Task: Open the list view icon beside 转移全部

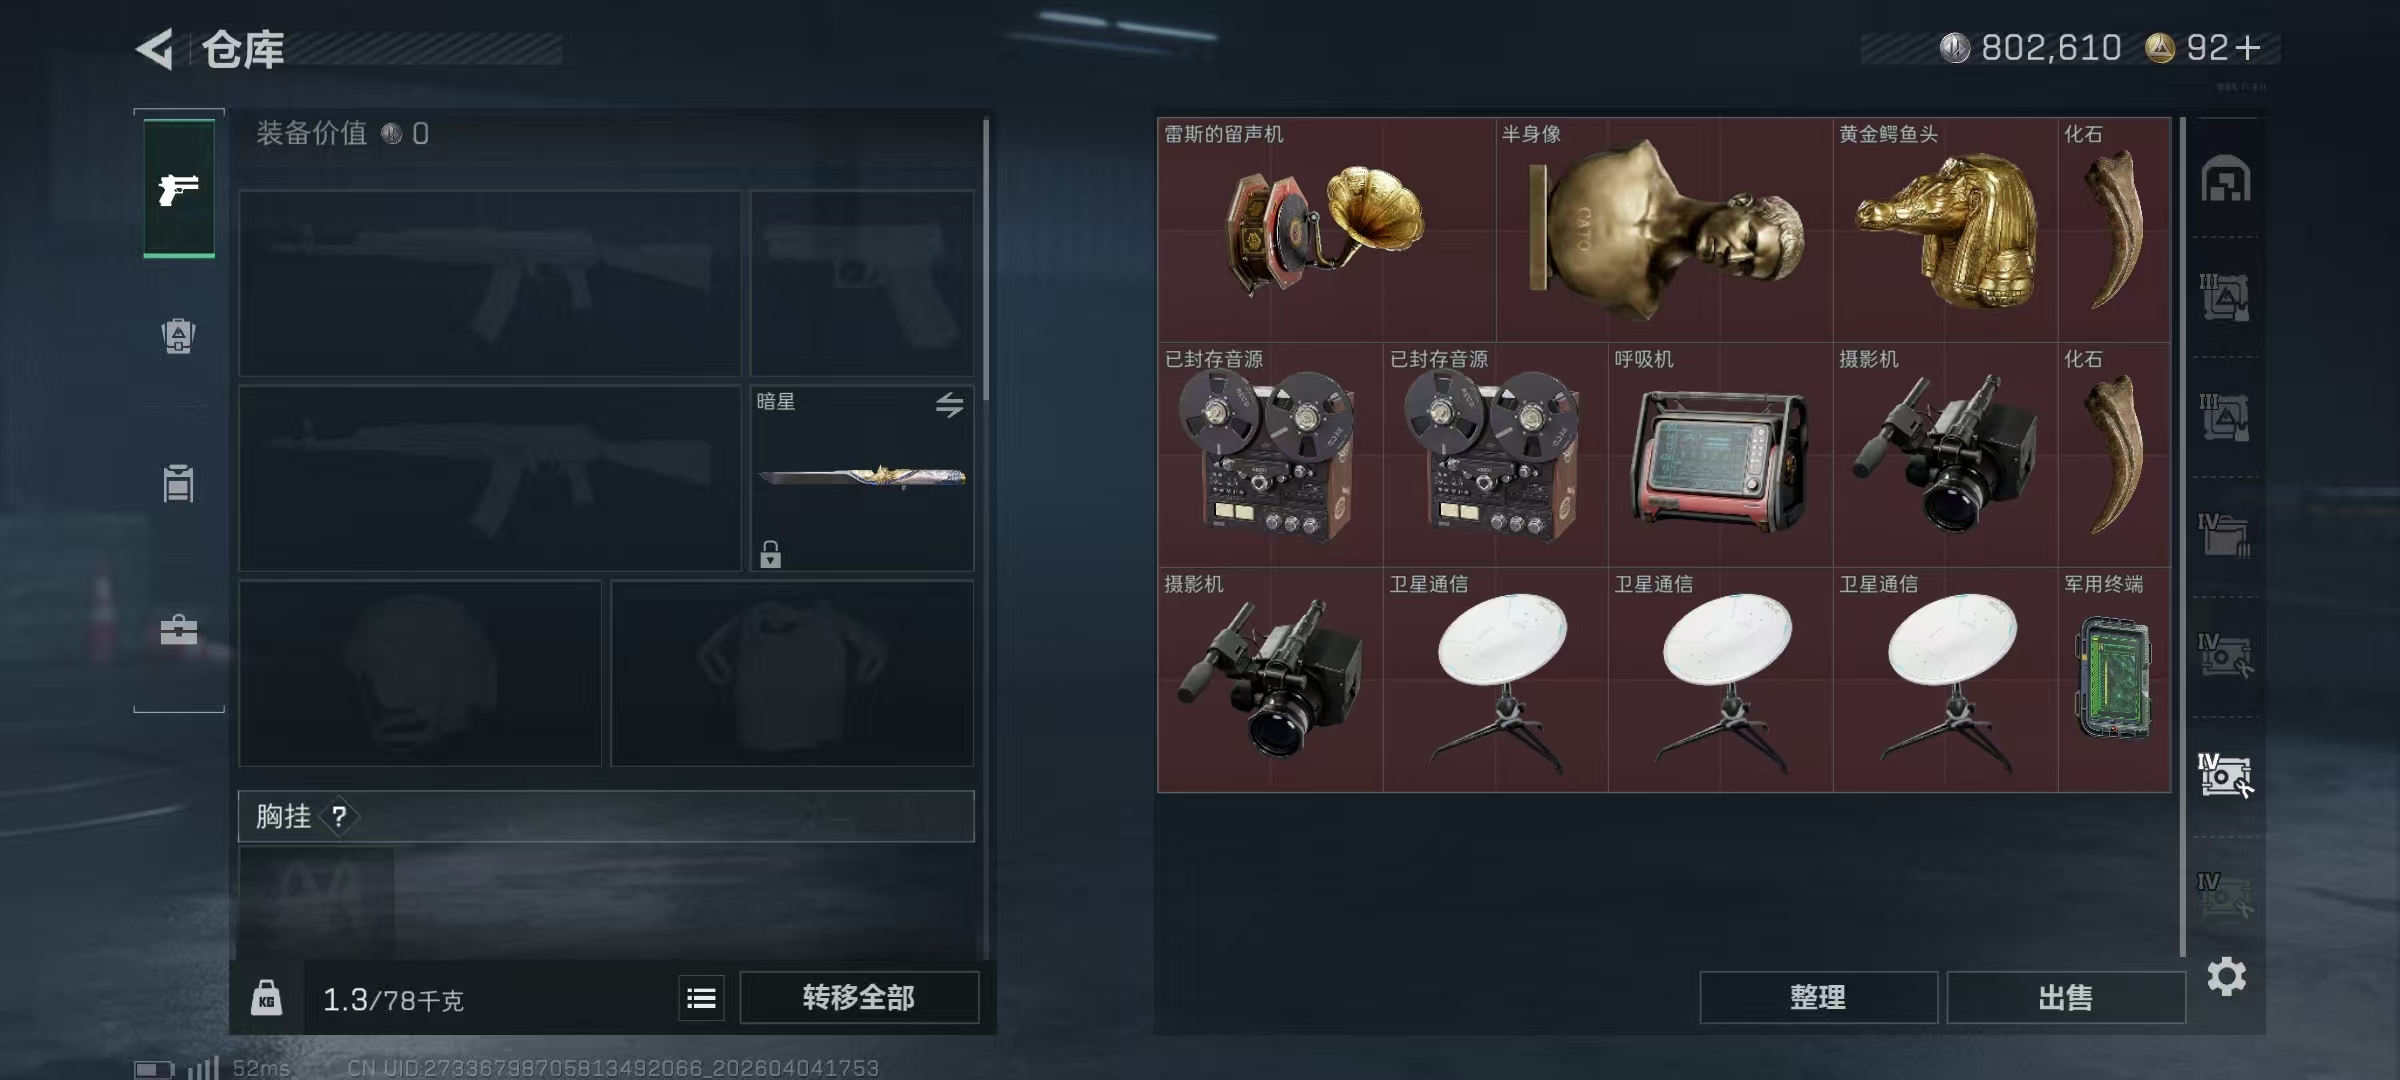Action: [x=701, y=998]
